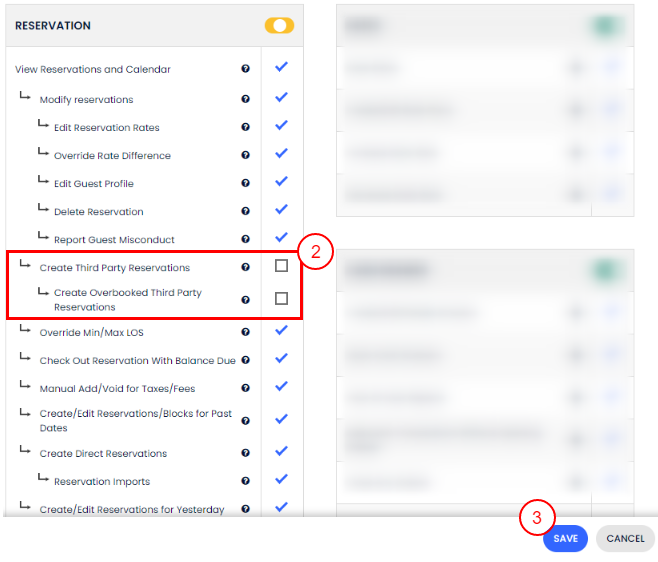Uncheck Create/Edit Reservations/Blocks for Past Dates

pos(281,419)
